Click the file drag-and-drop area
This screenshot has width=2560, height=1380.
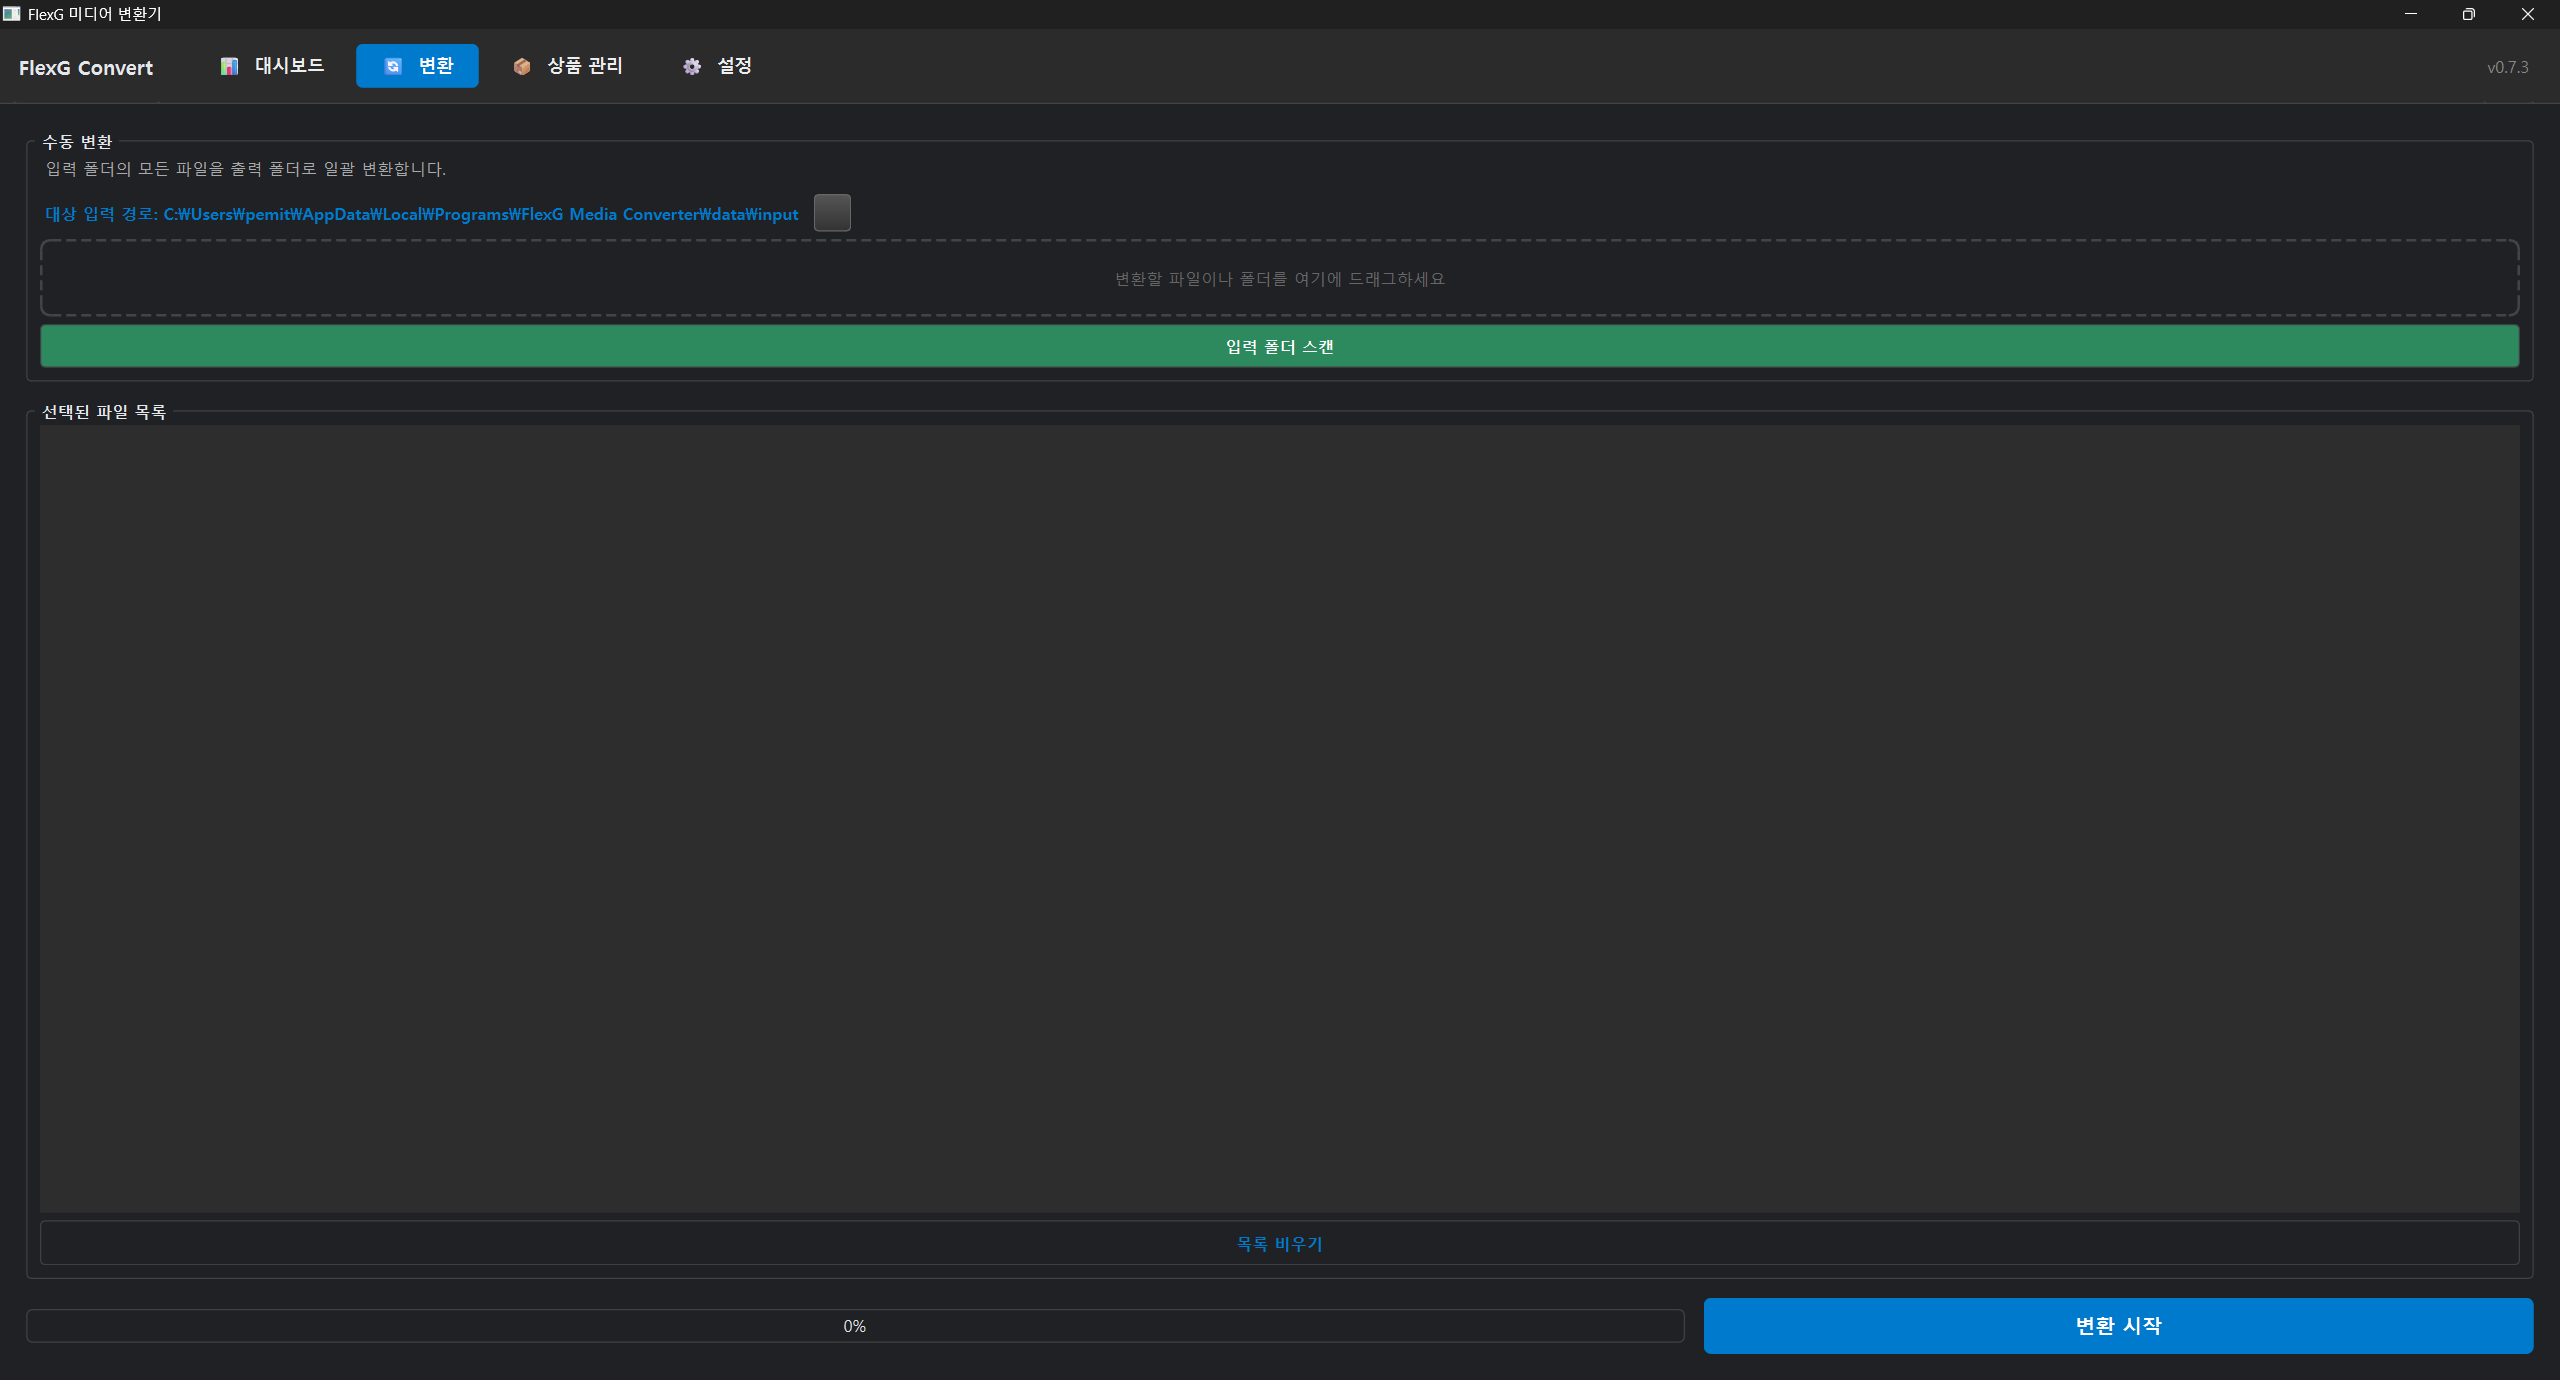pyautogui.click(x=1279, y=278)
